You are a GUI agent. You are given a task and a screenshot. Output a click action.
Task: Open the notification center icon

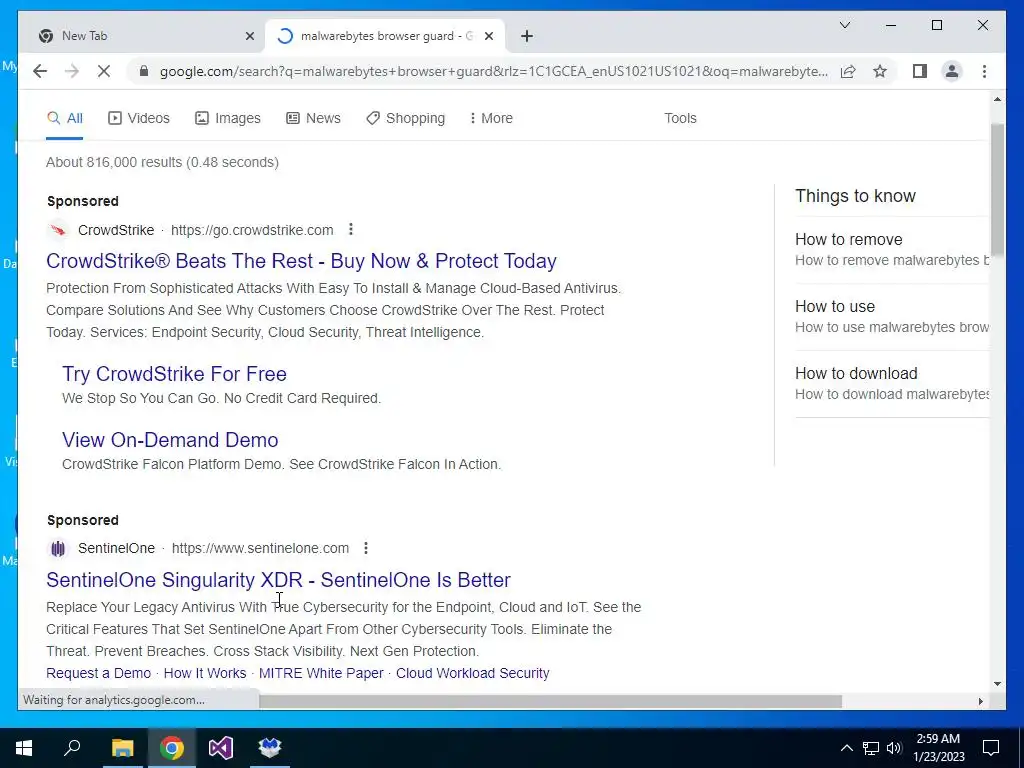point(991,748)
